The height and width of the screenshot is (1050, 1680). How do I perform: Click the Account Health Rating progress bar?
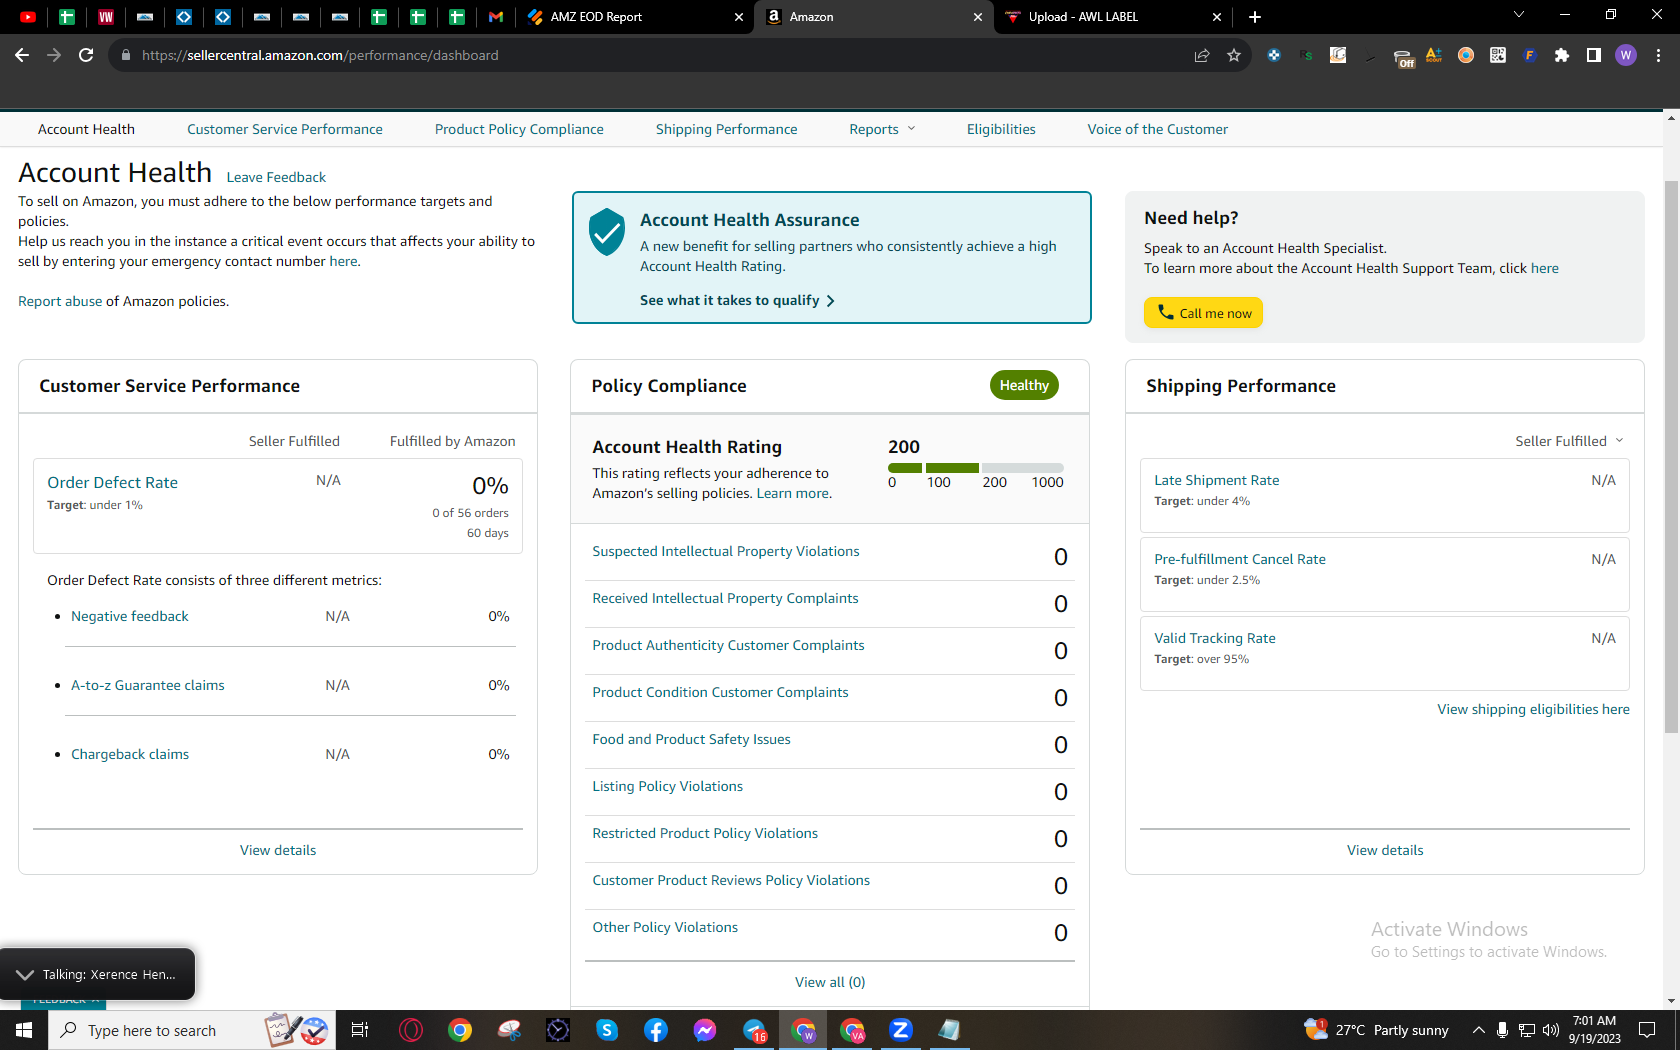tap(976, 468)
